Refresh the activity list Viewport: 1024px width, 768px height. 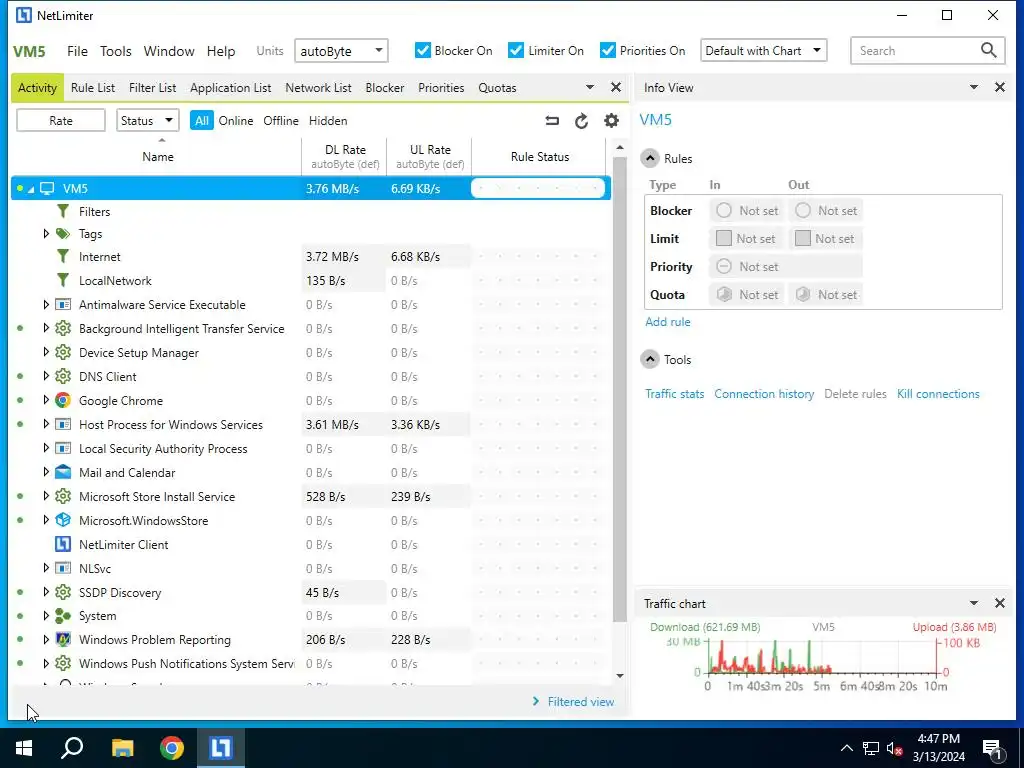[x=581, y=121]
